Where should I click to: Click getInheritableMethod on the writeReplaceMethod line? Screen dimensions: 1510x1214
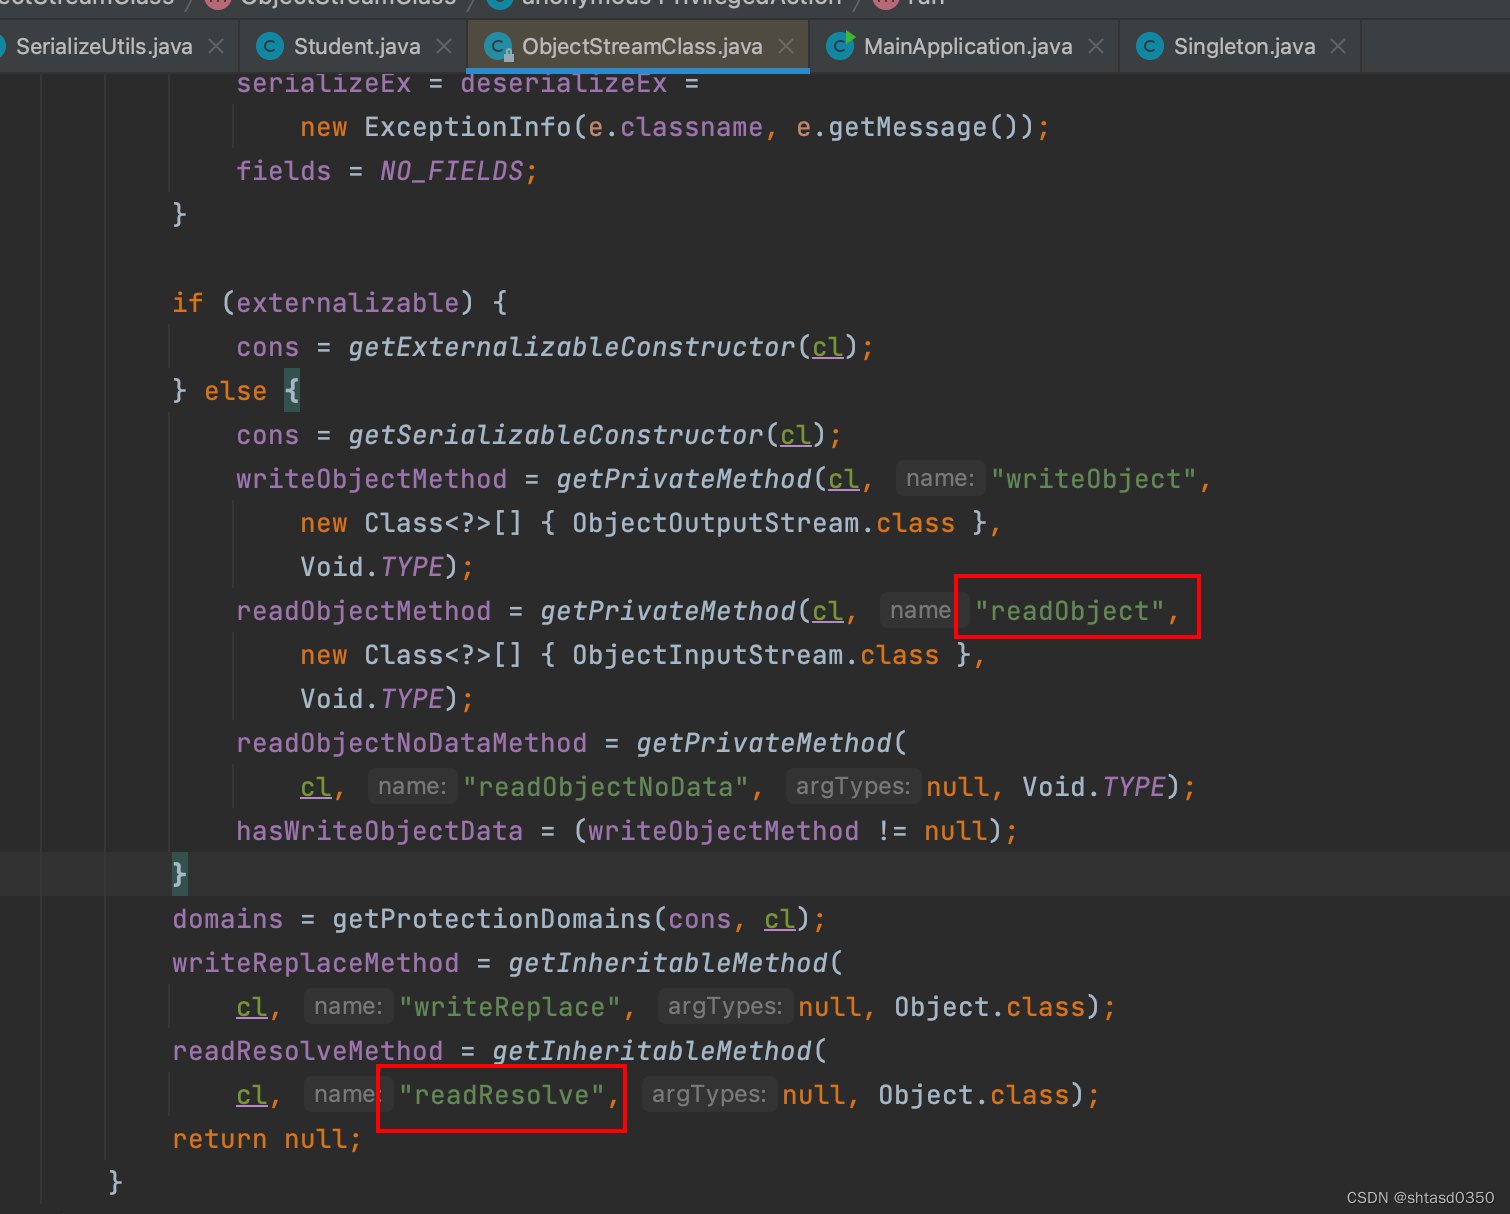pos(667,963)
